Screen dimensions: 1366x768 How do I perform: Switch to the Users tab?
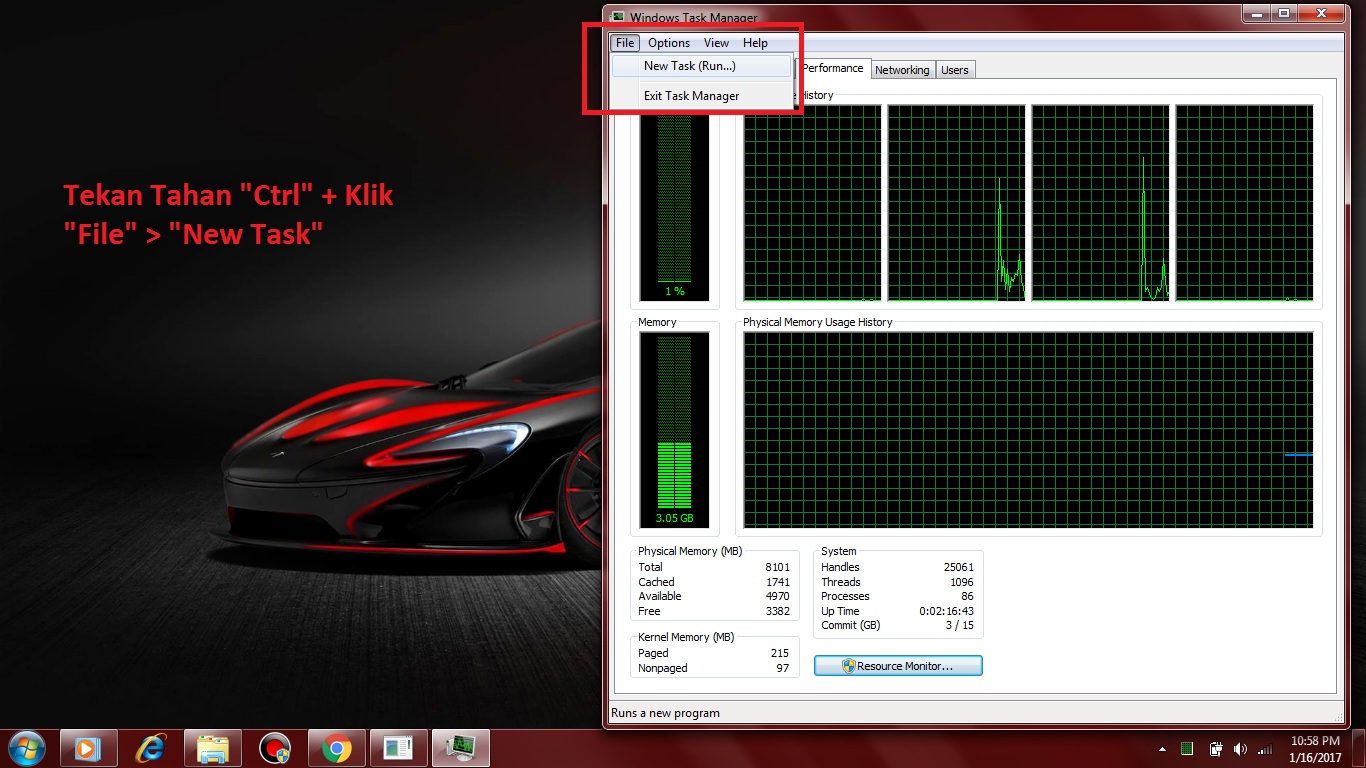tap(955, 70)
